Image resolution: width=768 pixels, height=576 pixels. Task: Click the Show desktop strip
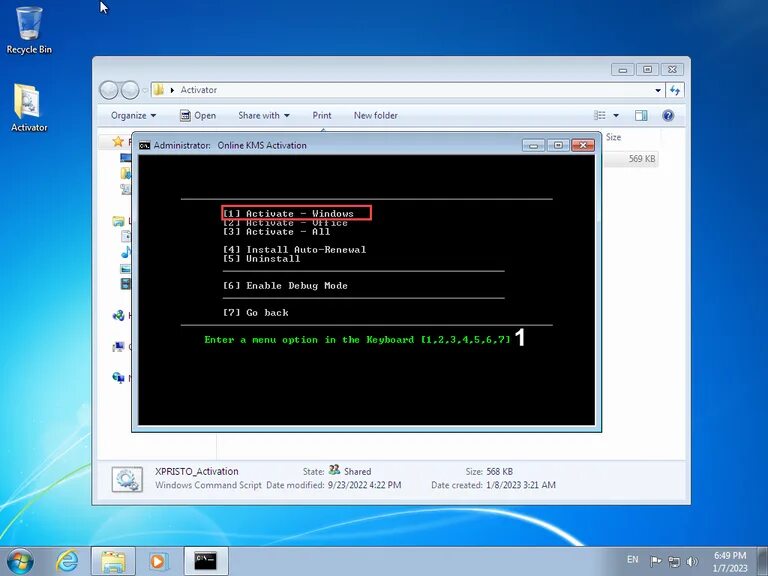click(x=763, y=561)
